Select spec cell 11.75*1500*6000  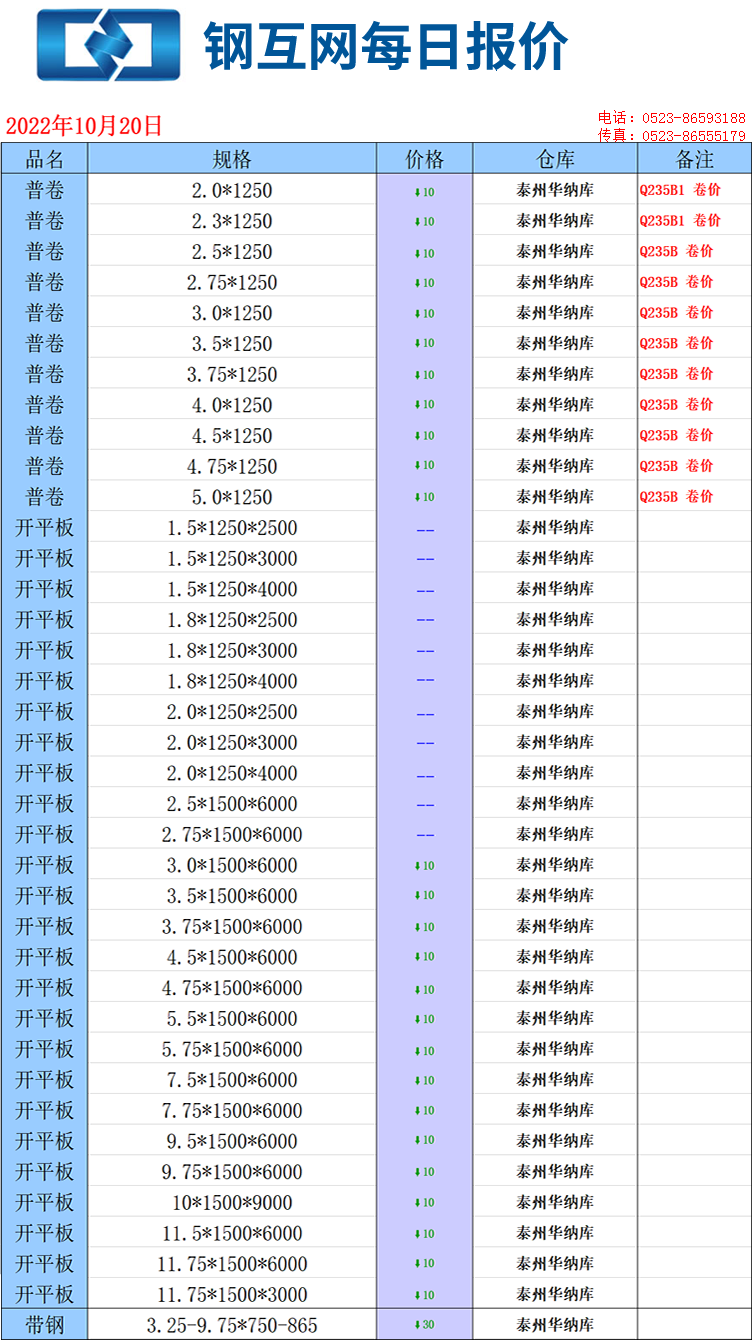[x=232, y=1264]
